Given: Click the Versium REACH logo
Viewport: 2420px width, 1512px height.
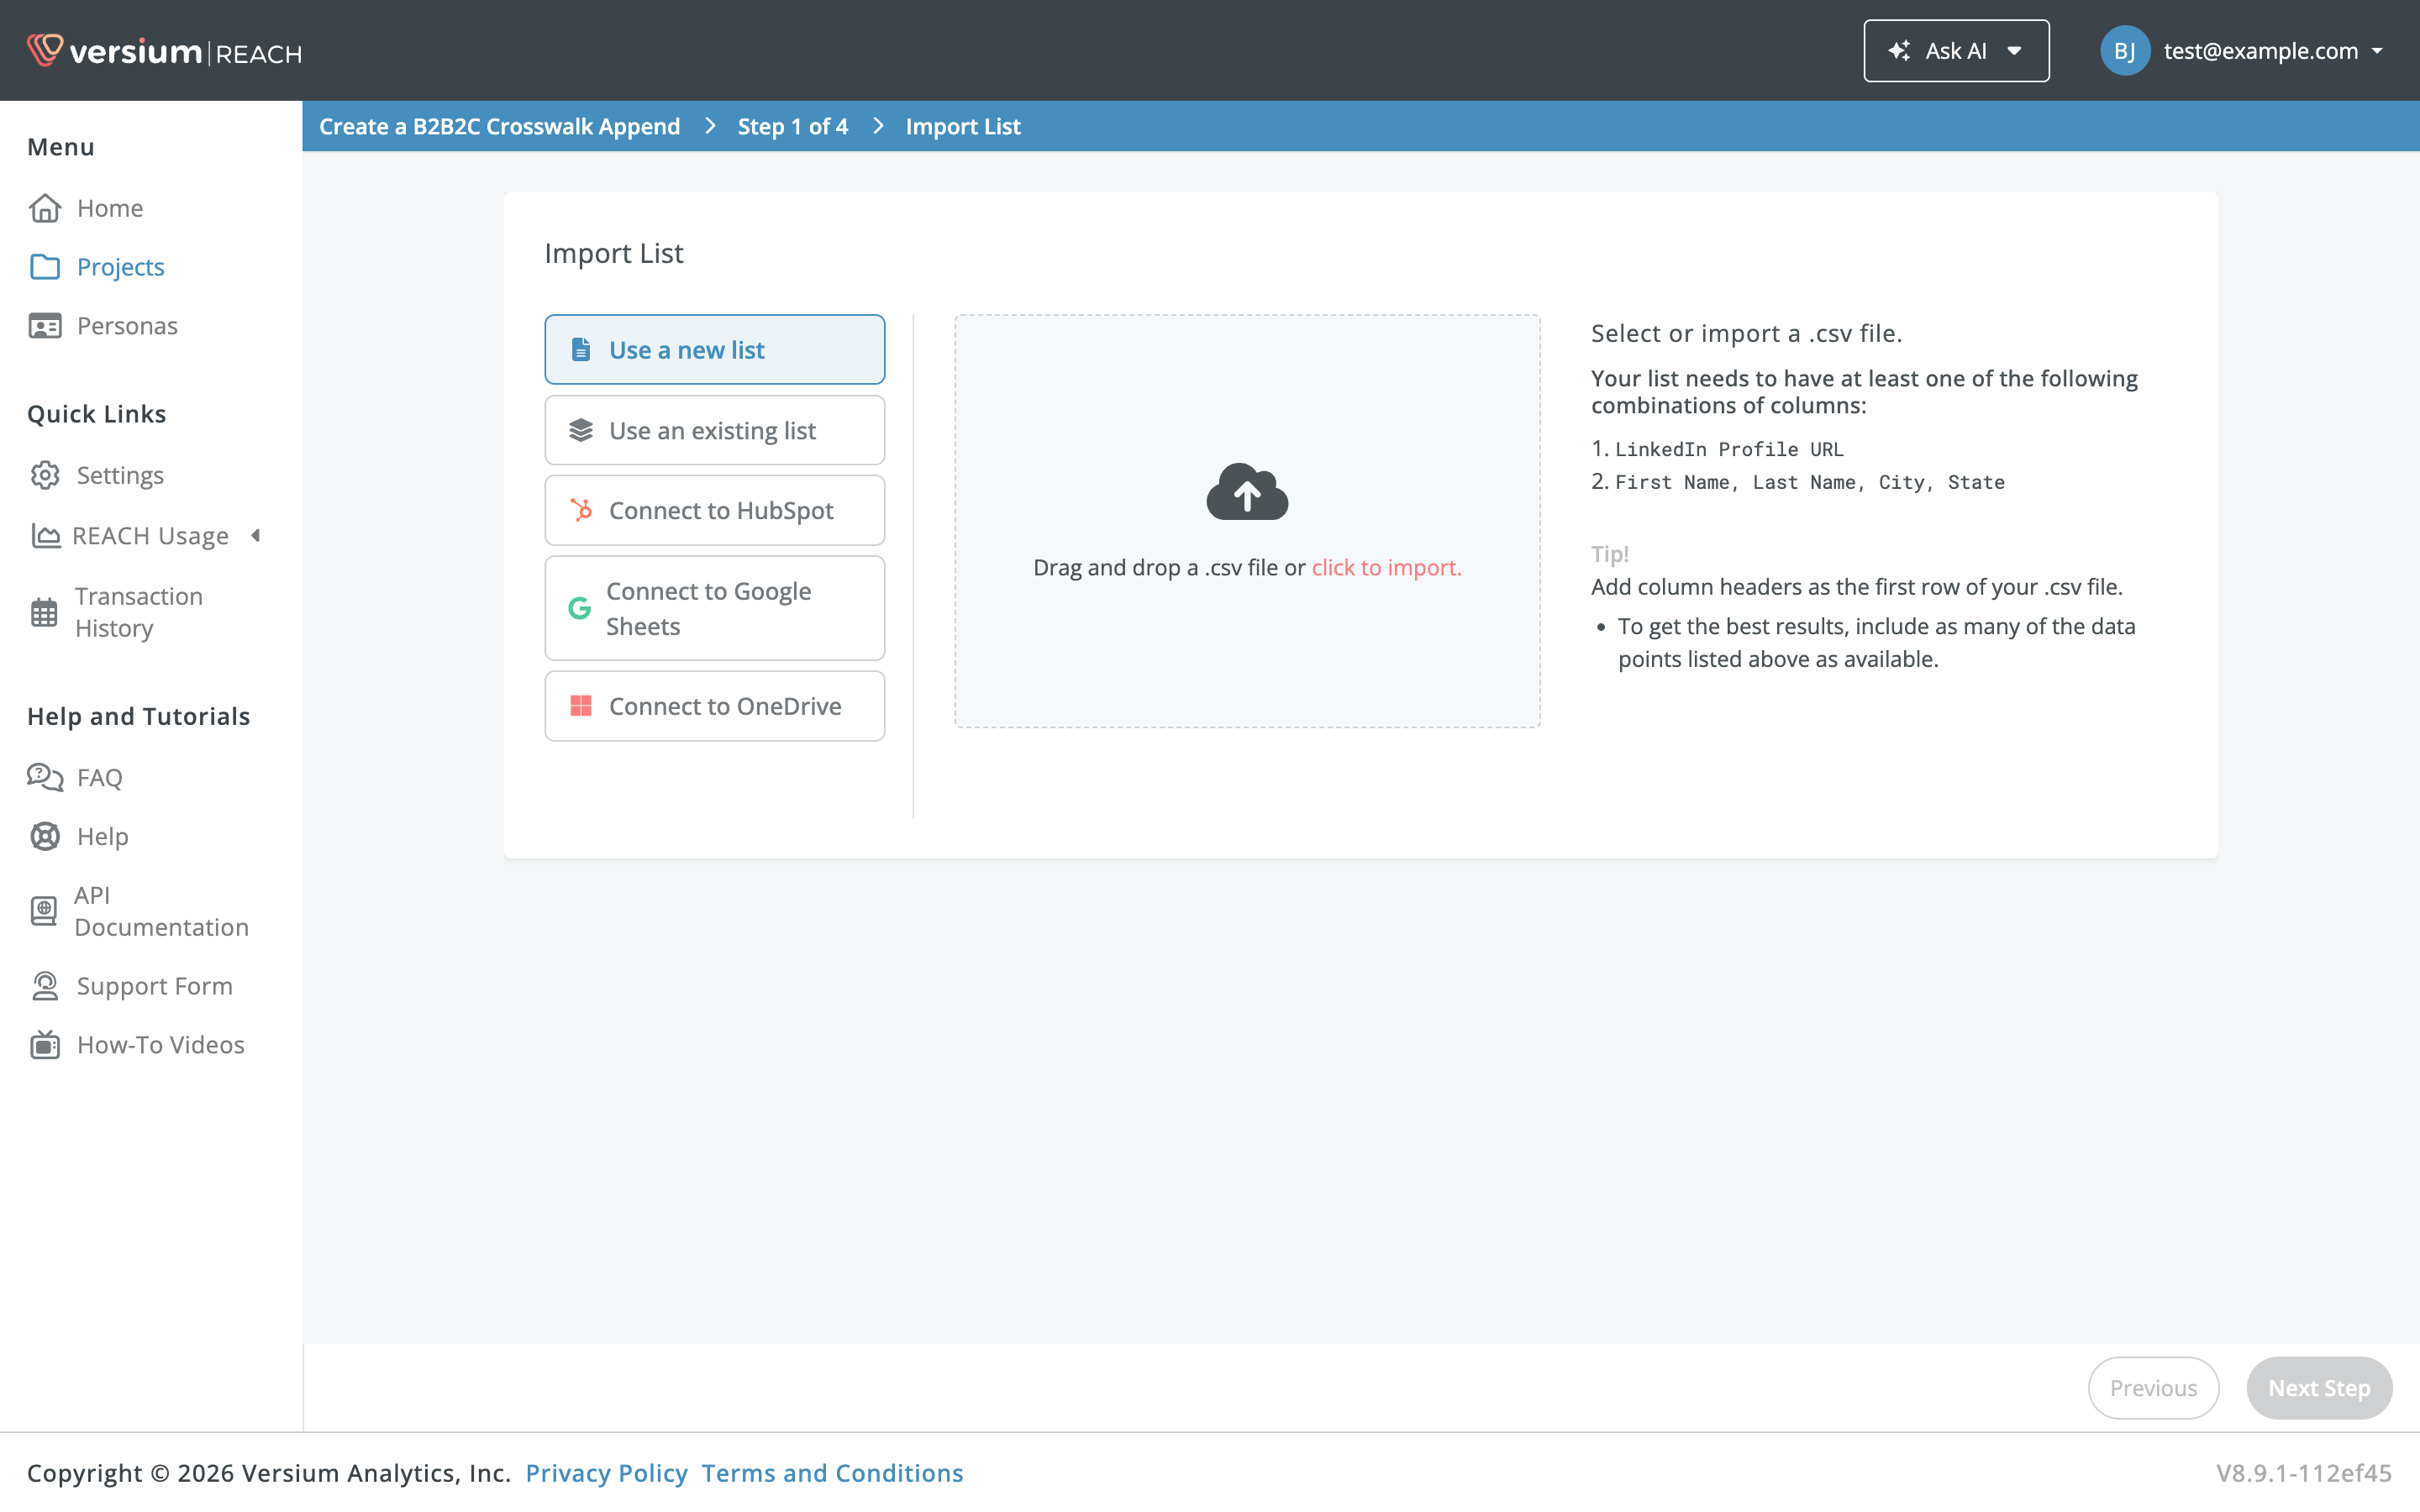Looking at the screenshot, I should click(x=164, y=51).
